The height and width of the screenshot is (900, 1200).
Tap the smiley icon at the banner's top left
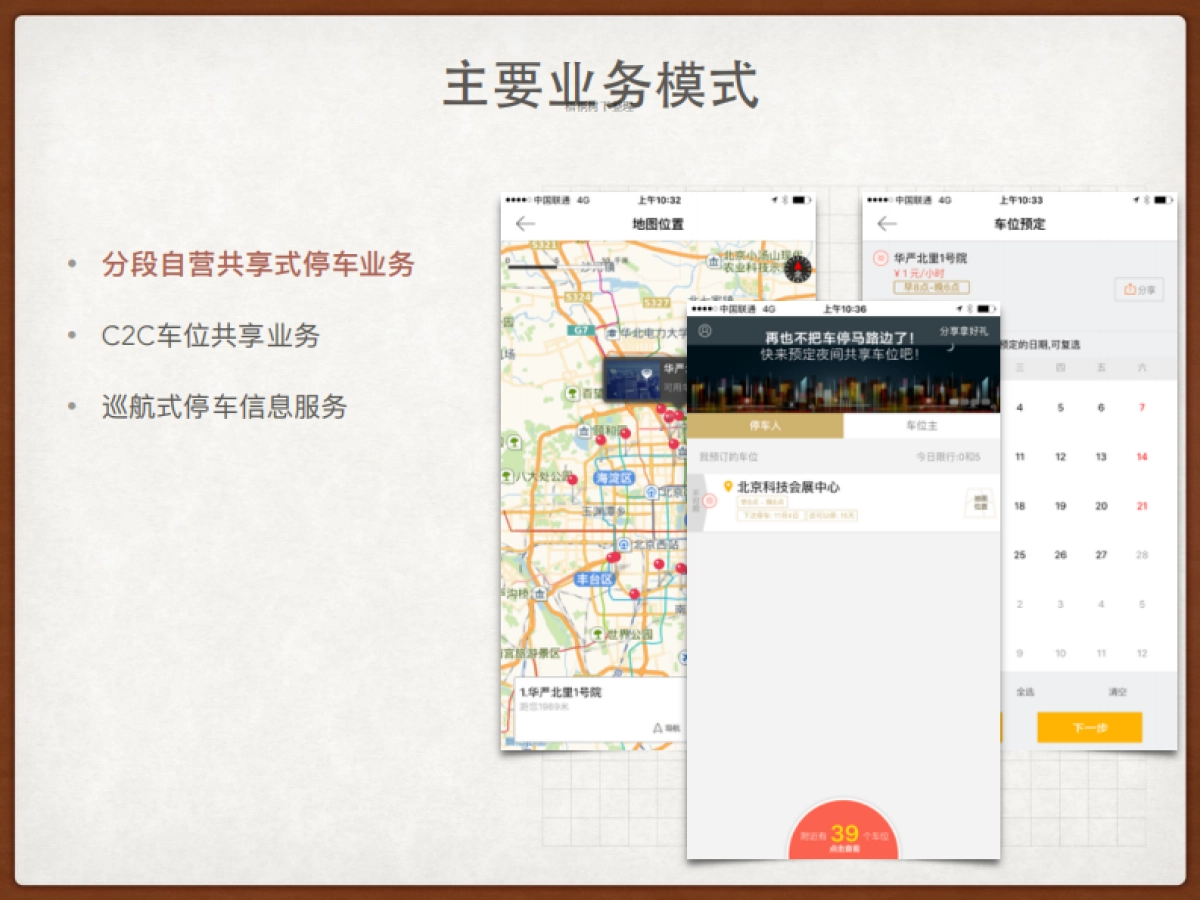(706, 331)
